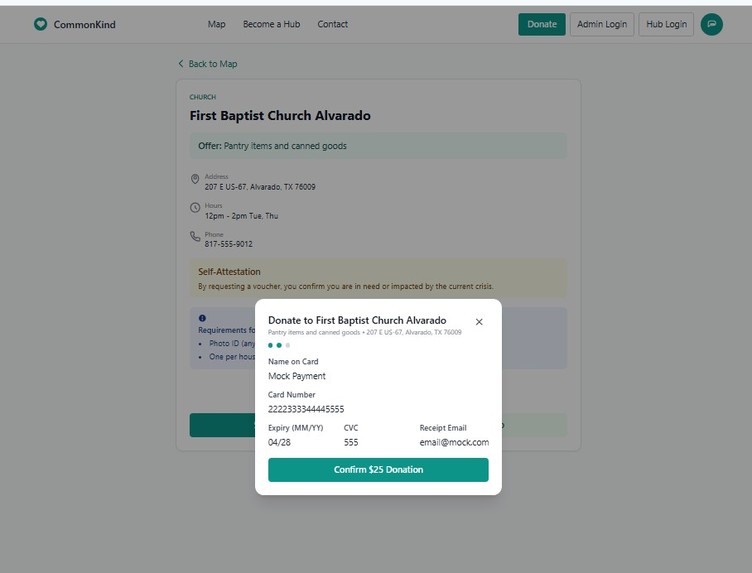The height and width of the screenshot is (573, 752).
Task: Select the second step dot in dialog
Action: coord(279,345)
